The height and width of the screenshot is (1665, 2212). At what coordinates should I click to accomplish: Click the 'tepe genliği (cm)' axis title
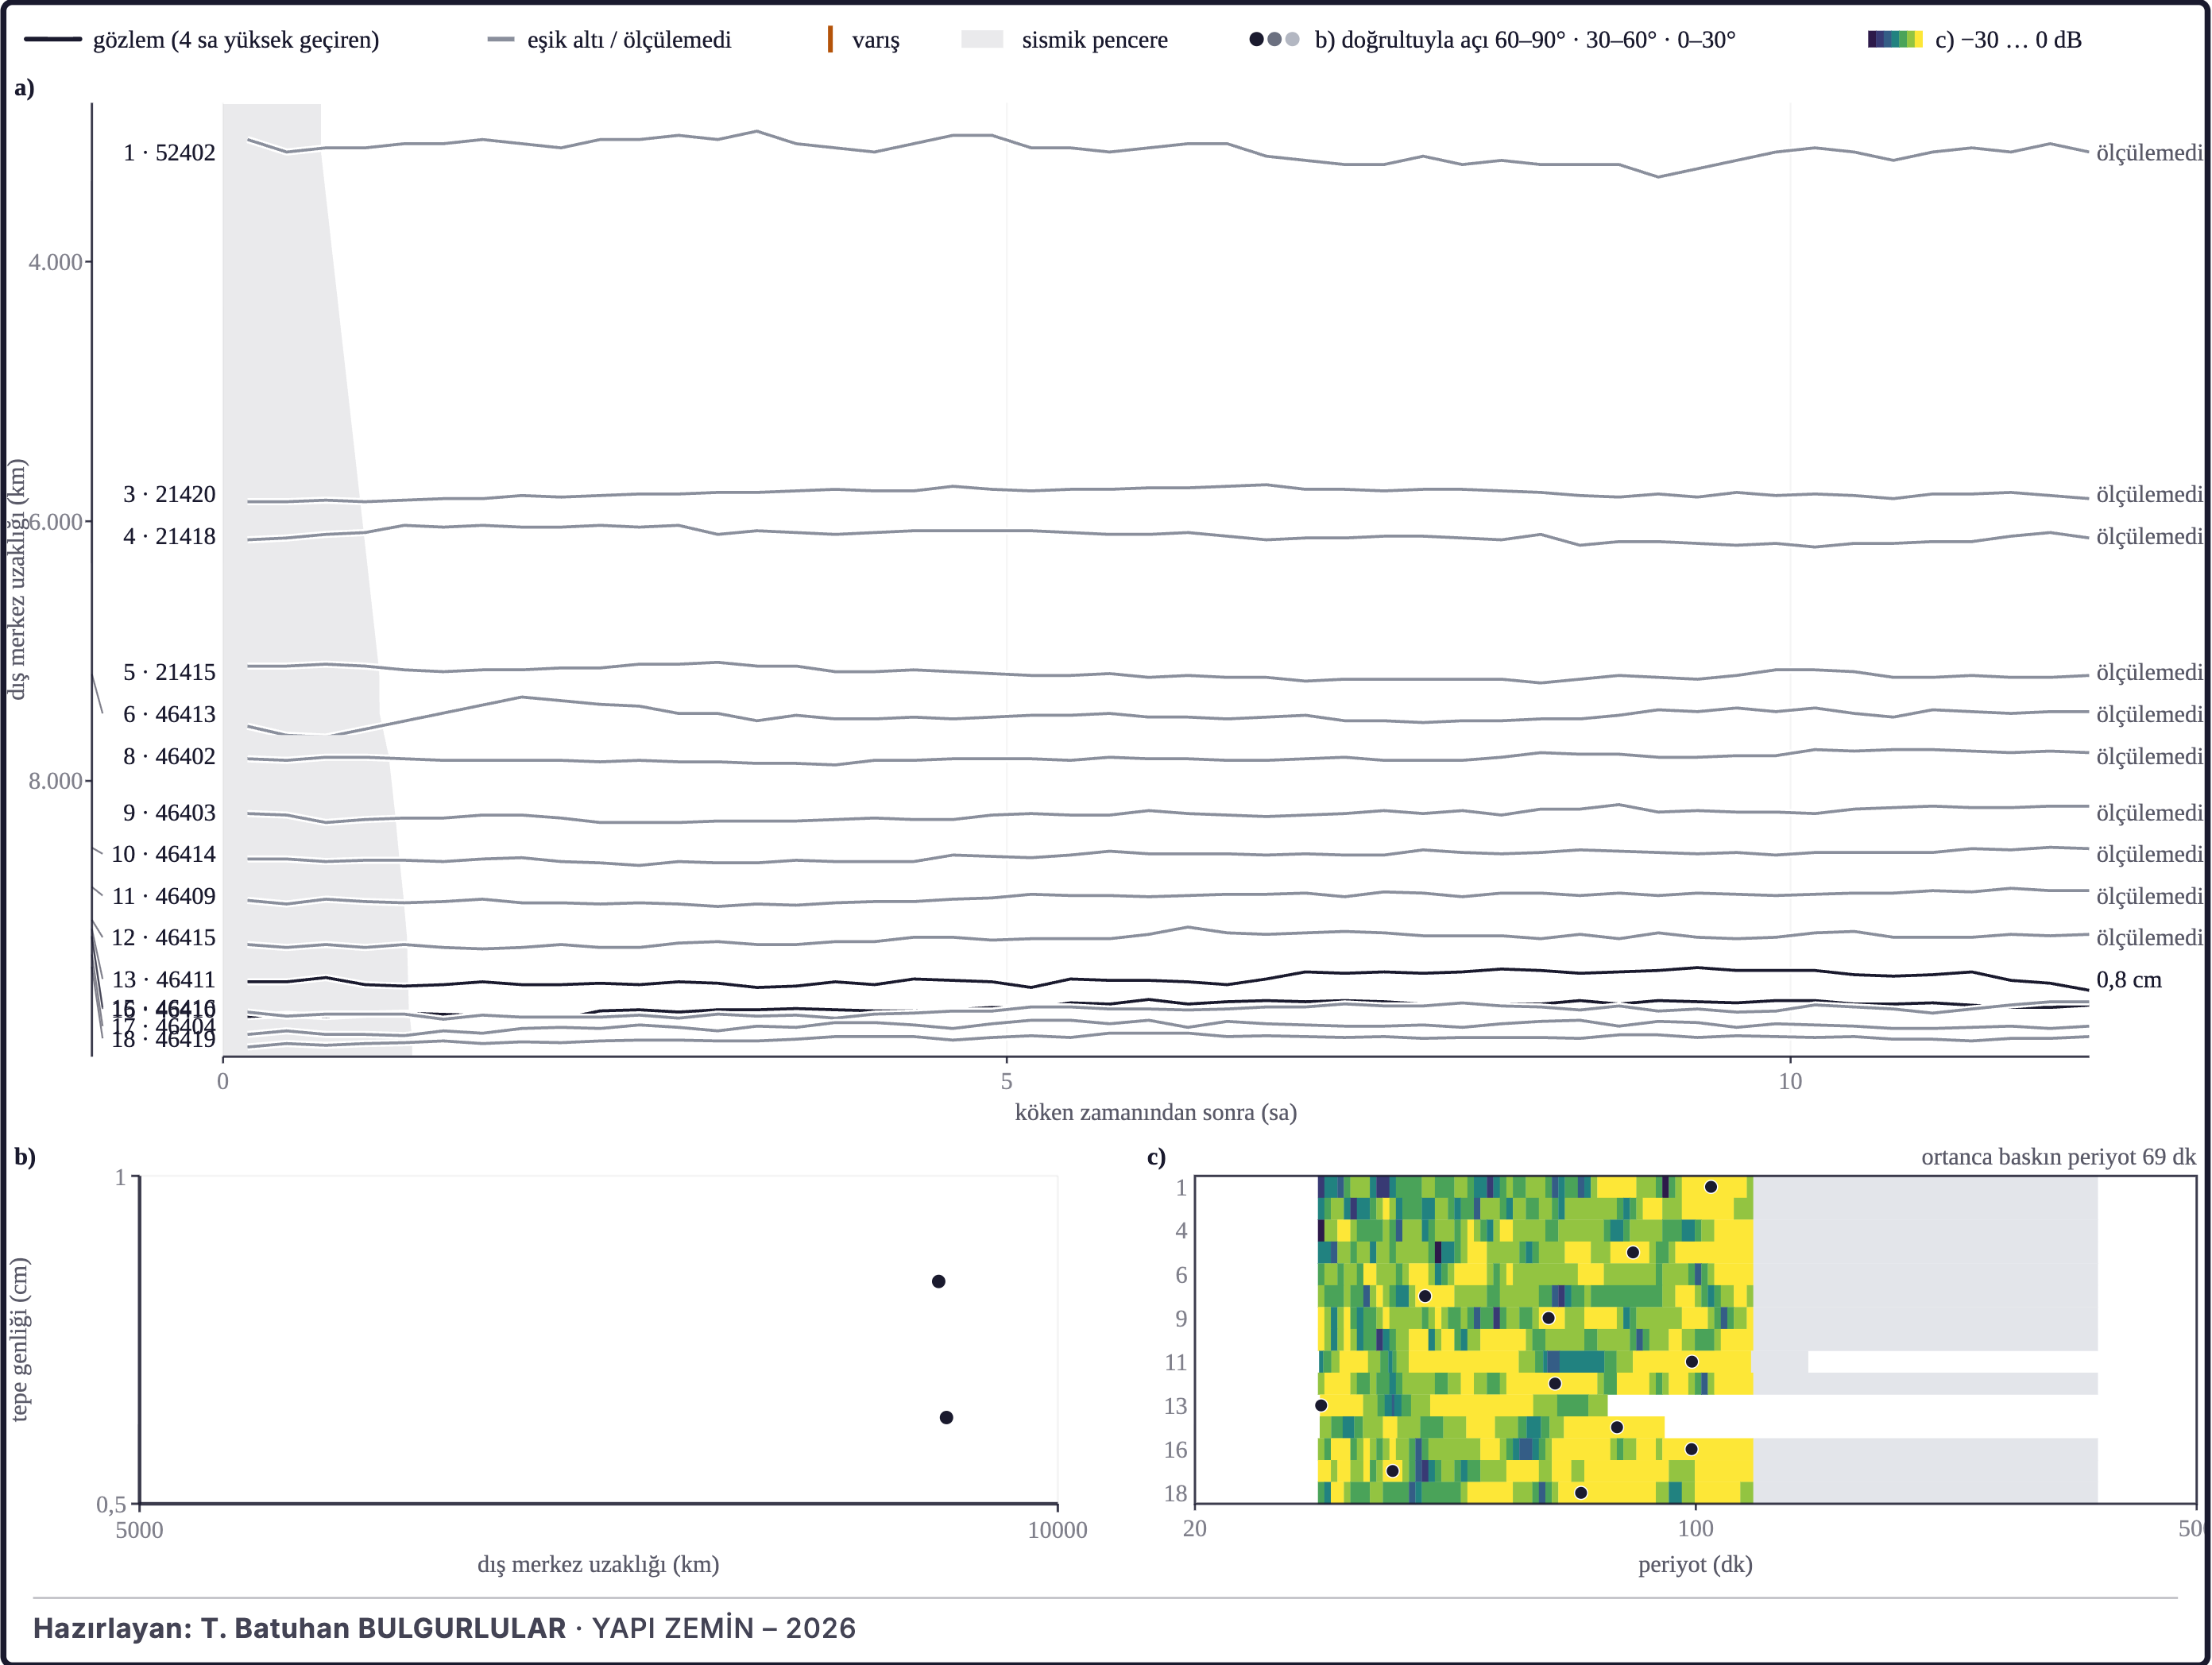[x=20, y=1339]
